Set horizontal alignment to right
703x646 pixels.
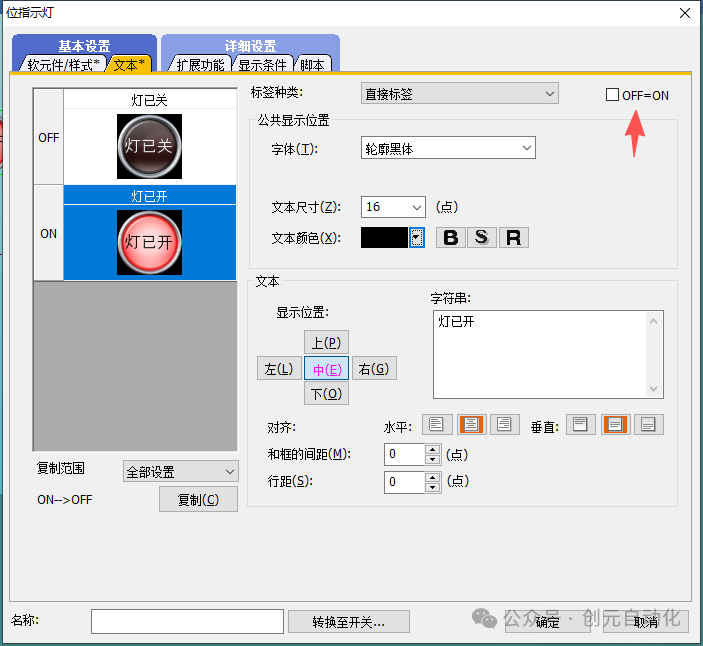pos(505,424)
